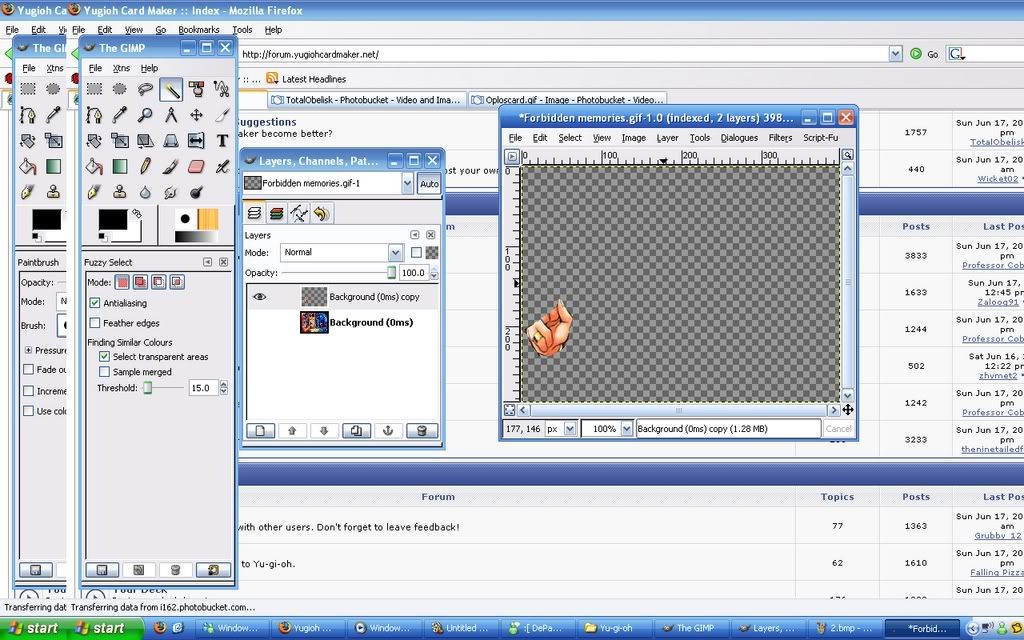Click the Auto button in Layers dialog

point(429,184)
